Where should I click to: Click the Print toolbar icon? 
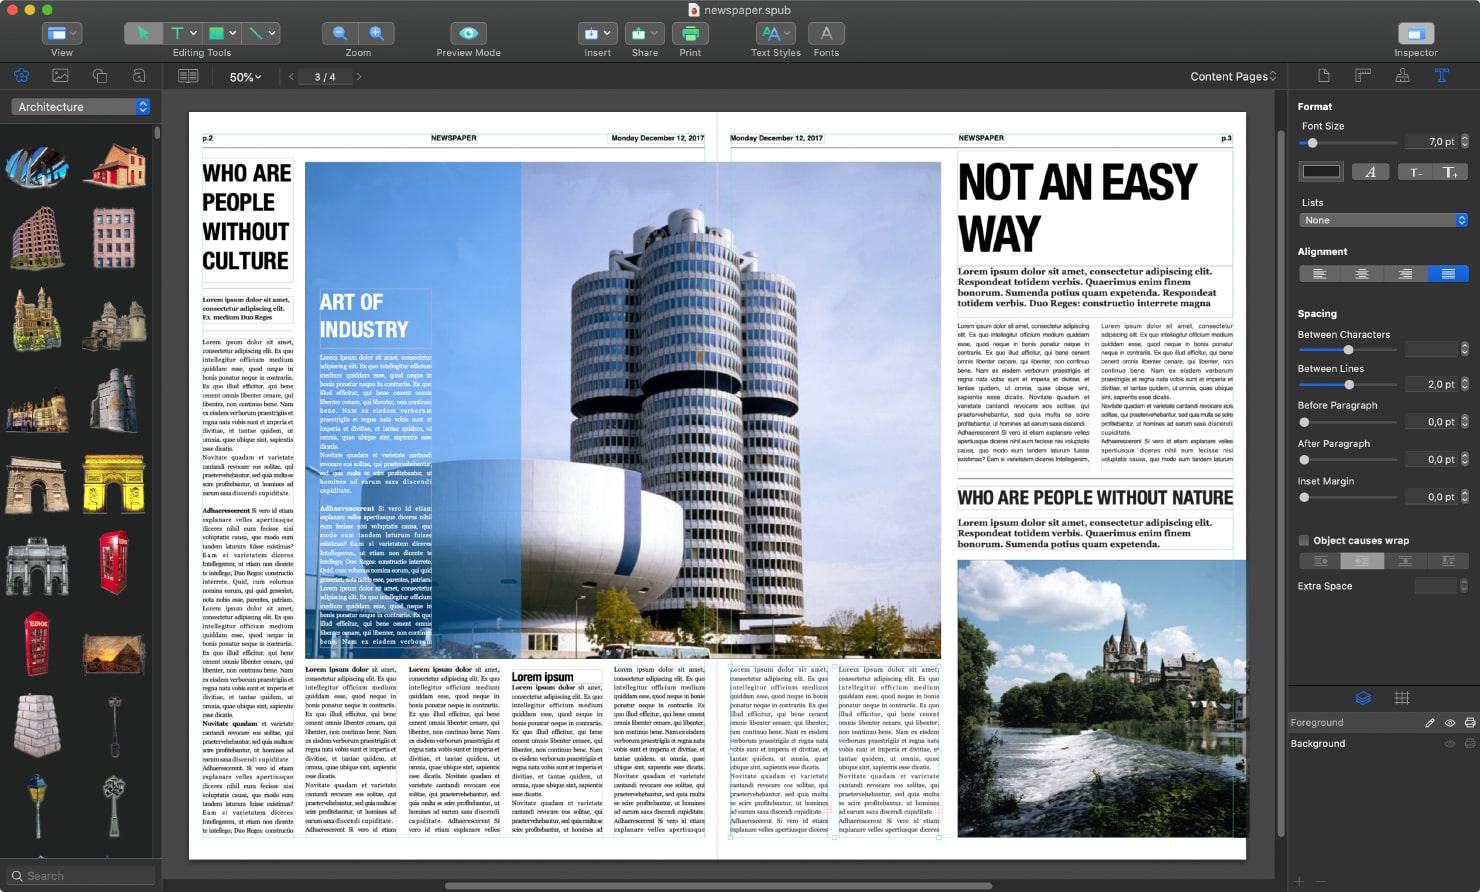pyautogui.click(x=690, y=33)
